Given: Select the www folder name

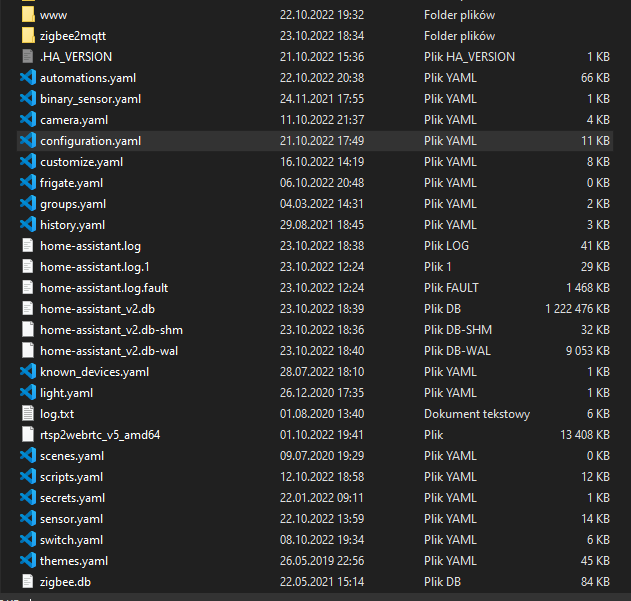Looking at the screenshot, I should tap(54, 16).
